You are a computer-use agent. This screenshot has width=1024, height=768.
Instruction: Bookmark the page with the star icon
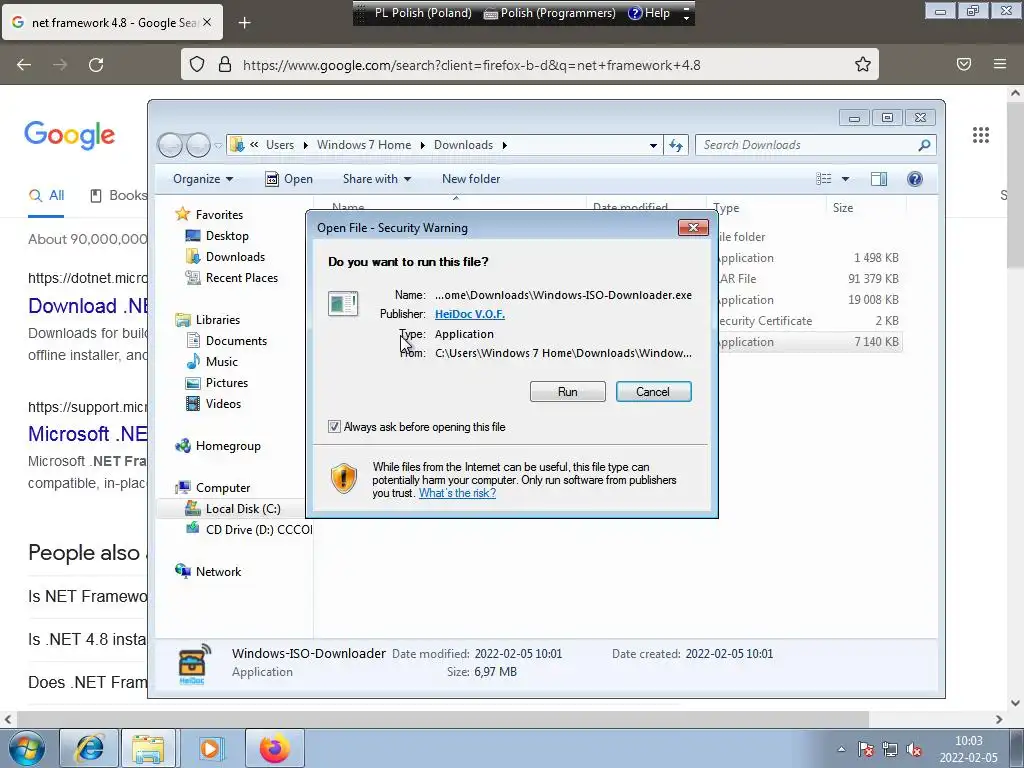click(863, 64)
